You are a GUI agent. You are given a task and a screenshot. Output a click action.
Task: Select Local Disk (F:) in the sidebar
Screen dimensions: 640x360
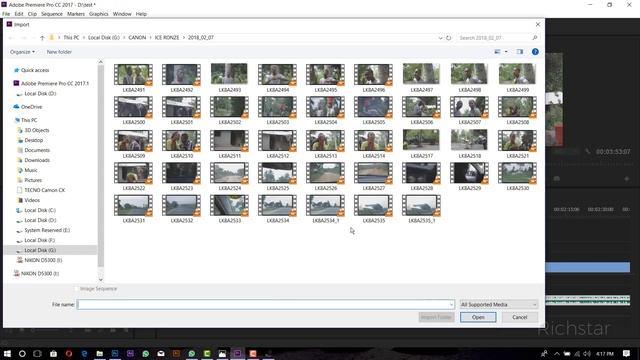tap(39, 240)
